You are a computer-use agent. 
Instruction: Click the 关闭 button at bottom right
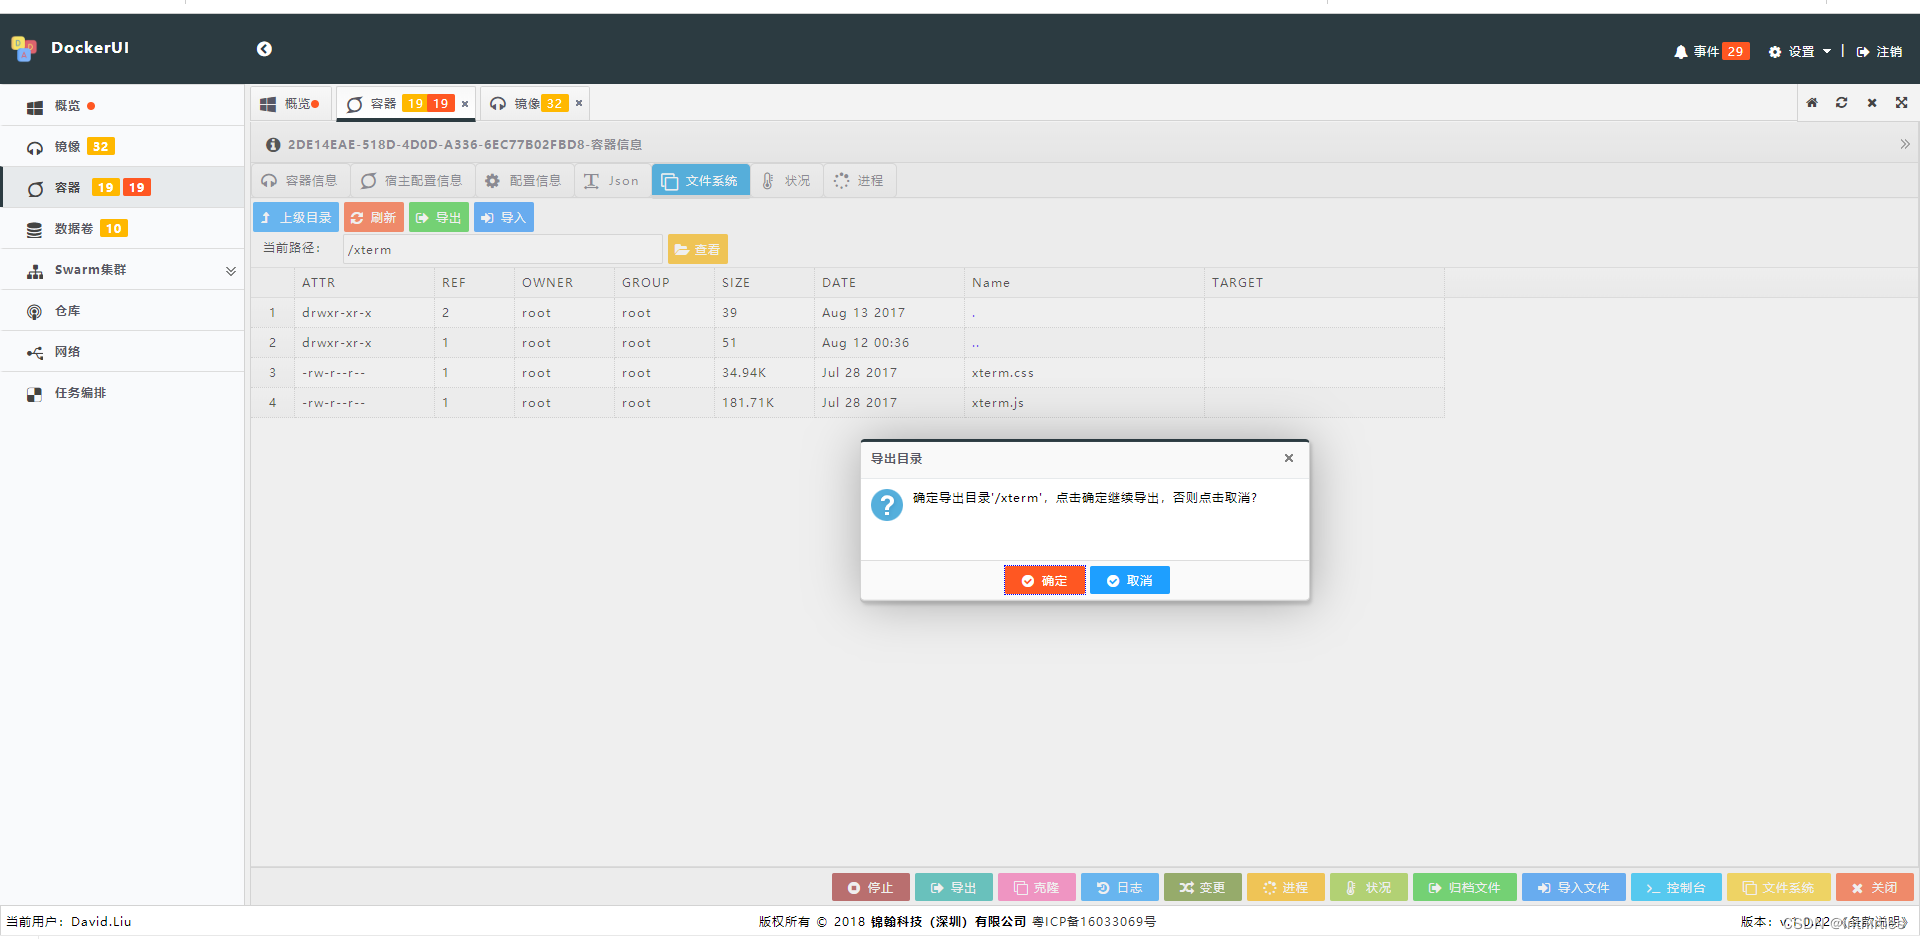[x=1875, y=887]
